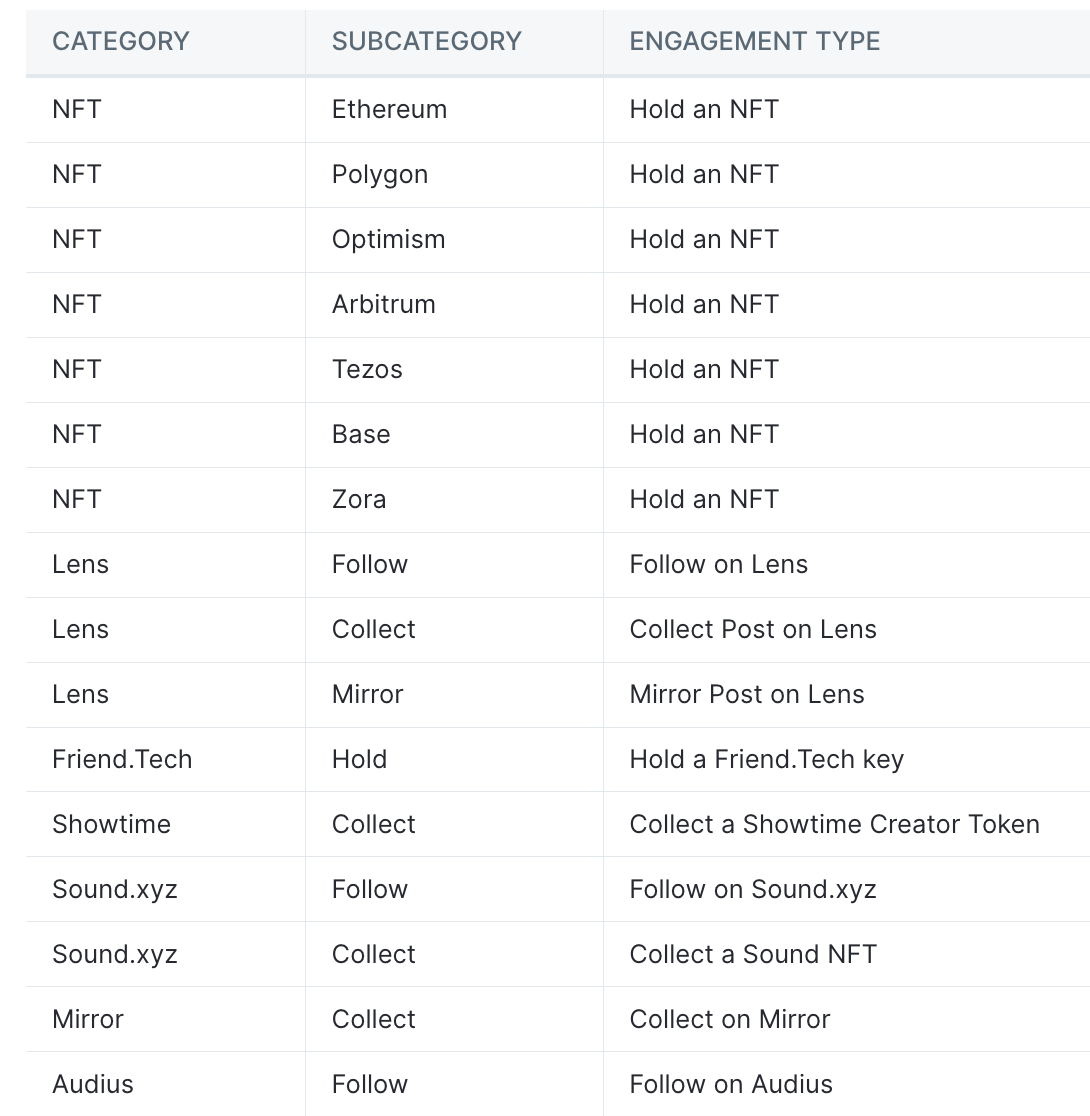Click "Hold an NFT" in the Zora row
The width and height of the screenshot is (1090, 1116).
point(704,500)
